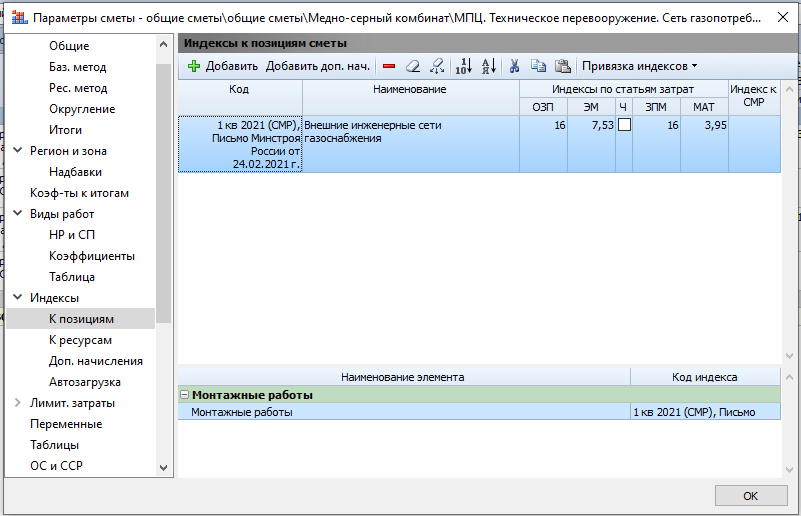Select К ресурсам item
This screenshot has height=516, width=801.
pyautogui.click(x=80, y=340)
